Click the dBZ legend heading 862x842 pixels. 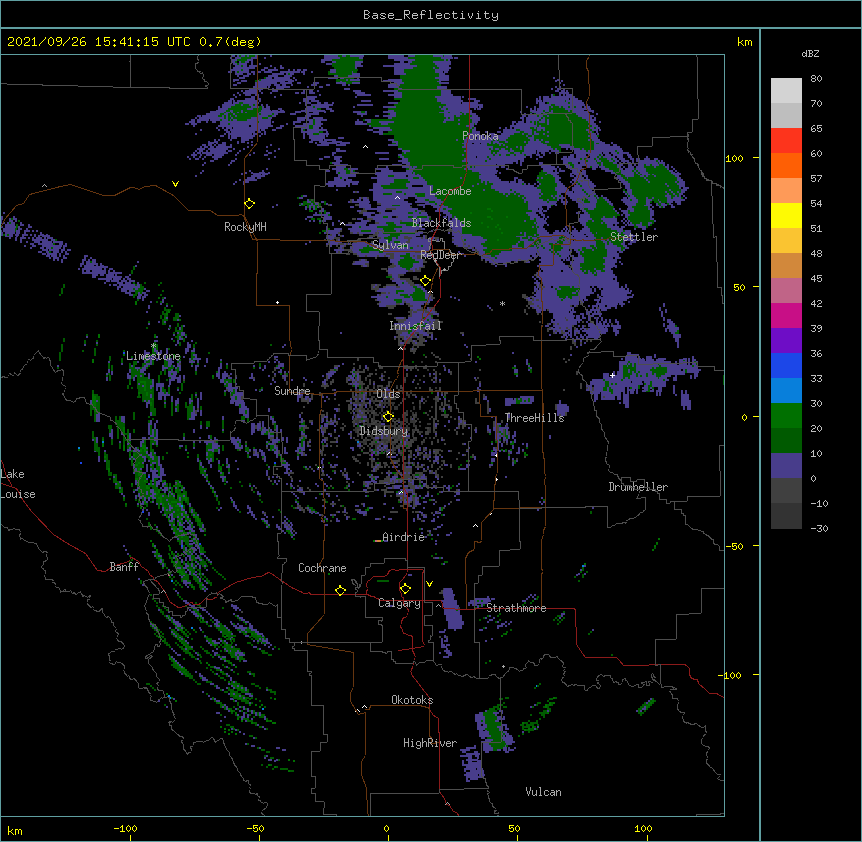click(810, 53)
